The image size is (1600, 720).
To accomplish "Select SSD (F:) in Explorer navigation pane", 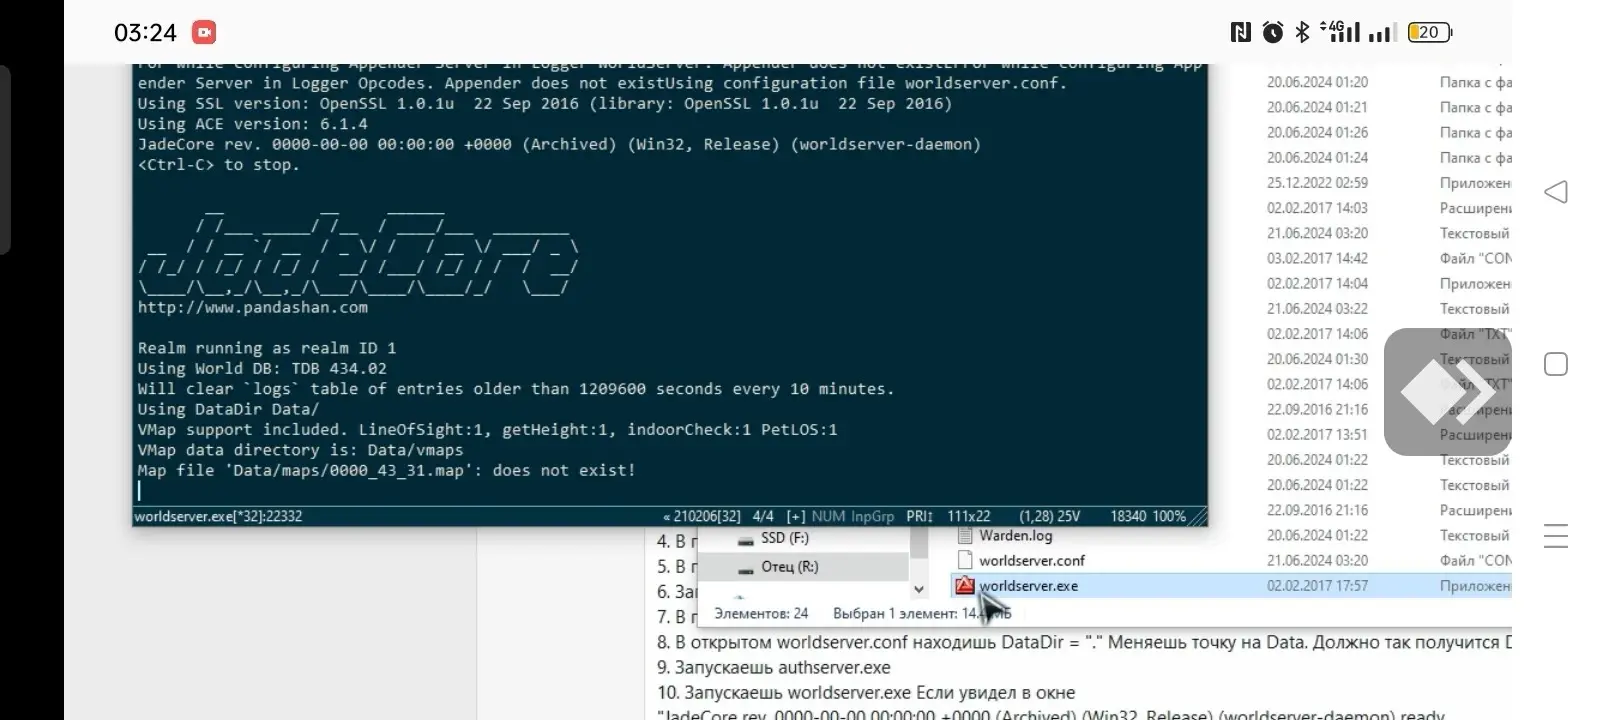I will (x=785, y=538).
